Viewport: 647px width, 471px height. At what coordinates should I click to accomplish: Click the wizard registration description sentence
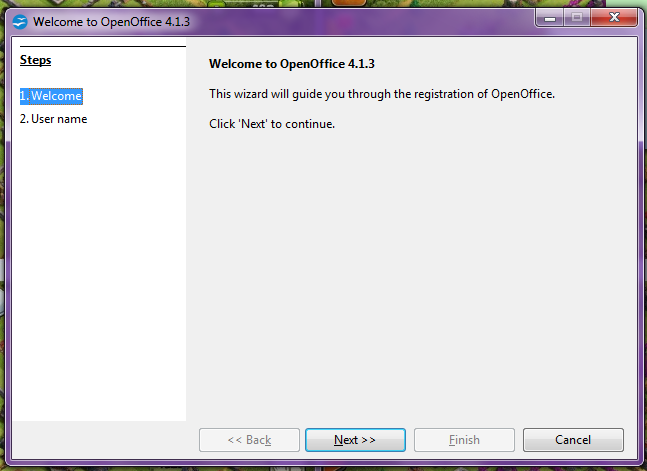[x=382, y=94]
